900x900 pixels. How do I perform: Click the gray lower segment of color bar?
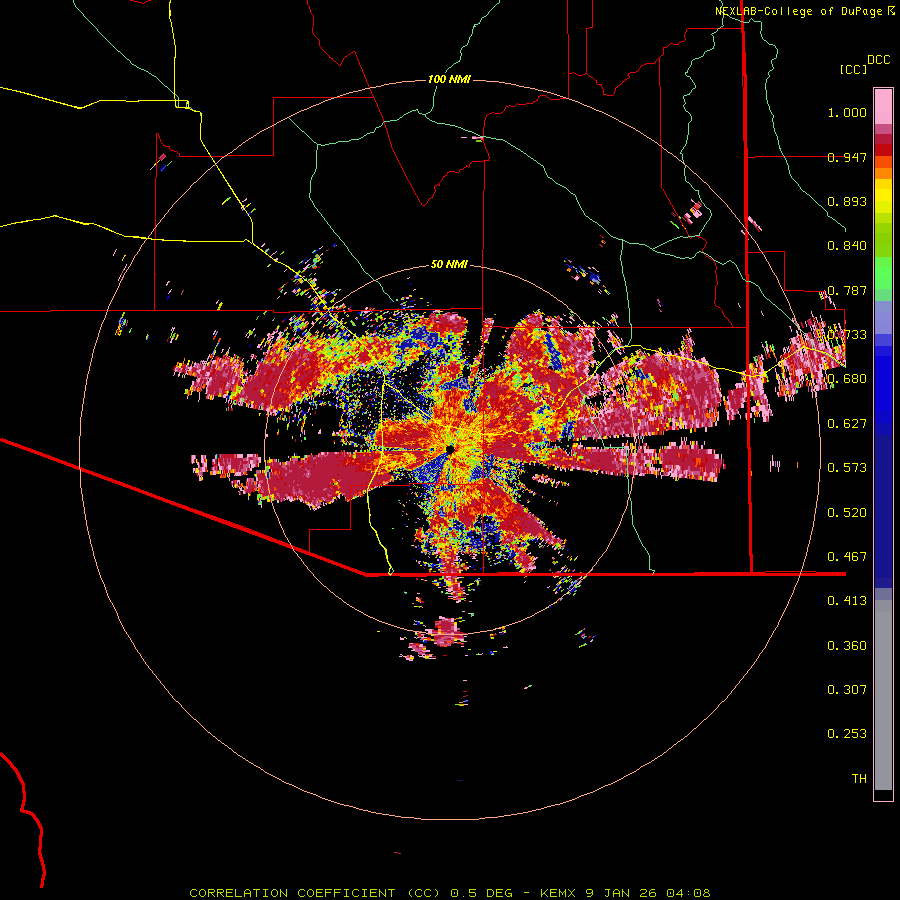pyautogui.click(x=883, y=695)
